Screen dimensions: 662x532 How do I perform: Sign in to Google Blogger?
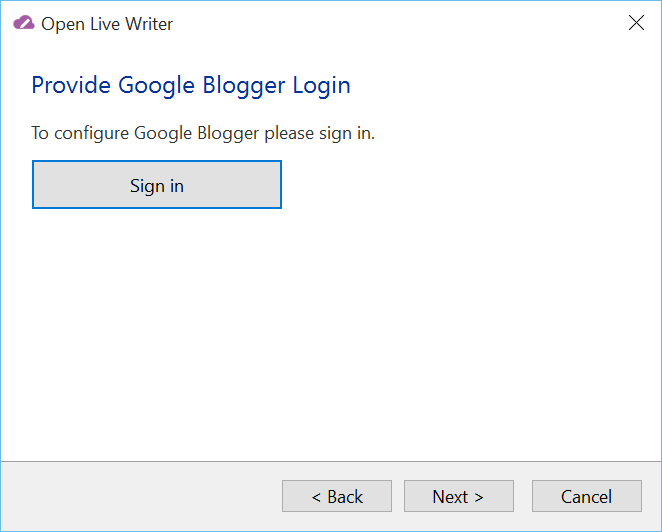tap(157, 185)
